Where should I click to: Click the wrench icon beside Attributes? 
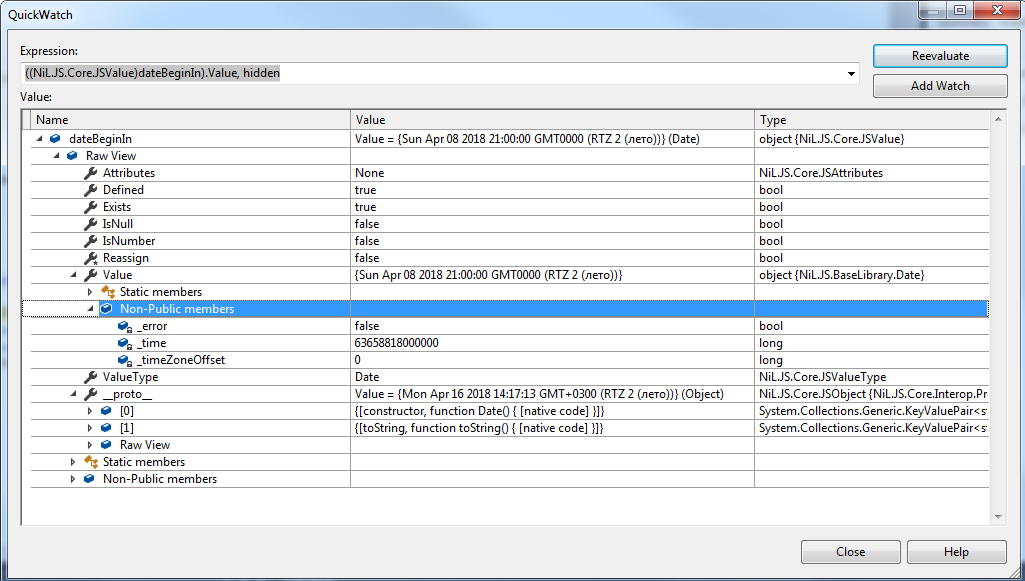click(x=89, y=173)
